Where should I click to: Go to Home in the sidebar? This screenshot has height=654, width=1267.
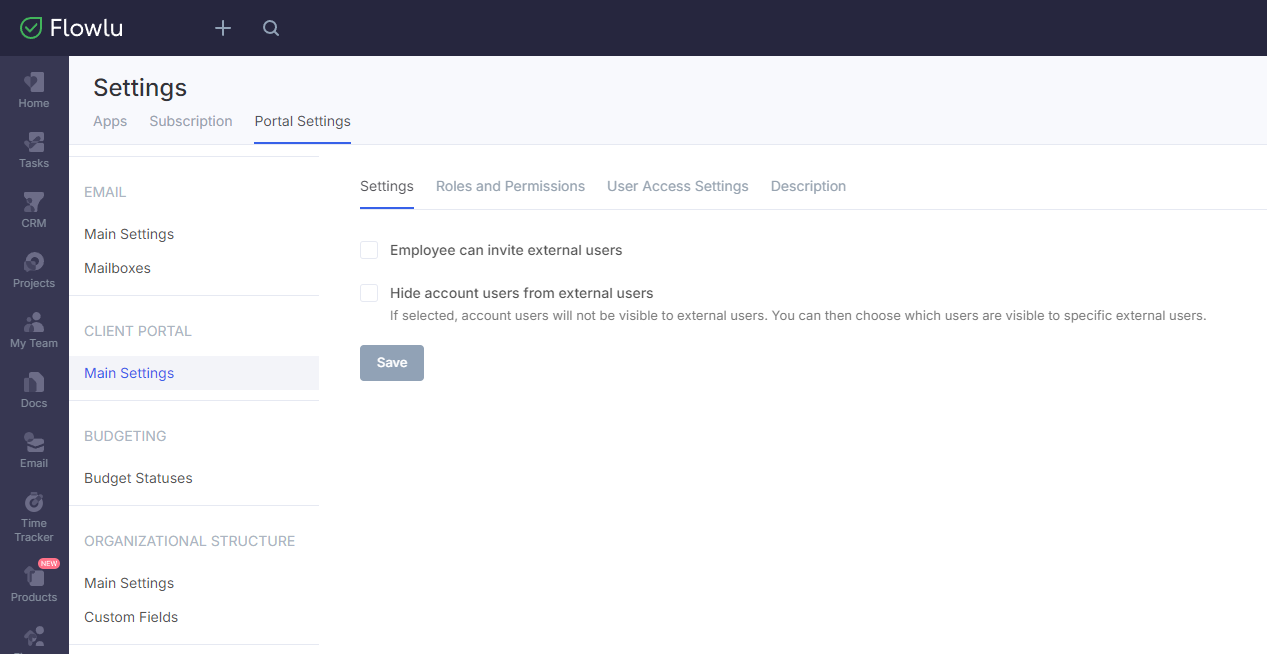pos(34,90)
